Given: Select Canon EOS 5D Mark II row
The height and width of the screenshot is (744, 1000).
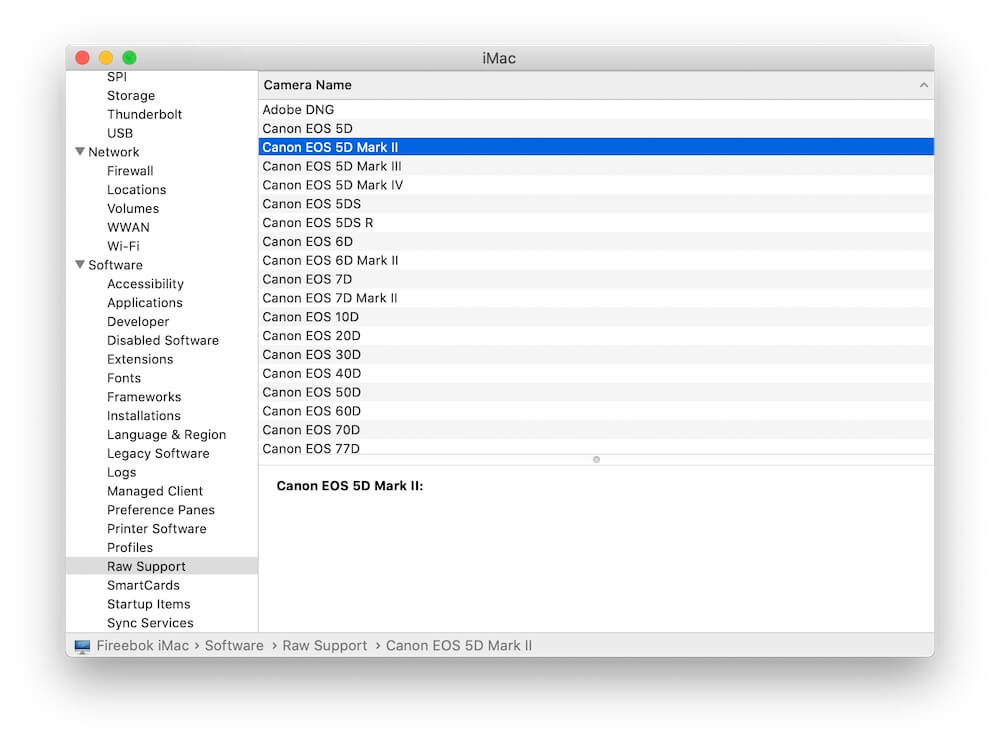Looking at the screenshot, I should tap(596, 147).
